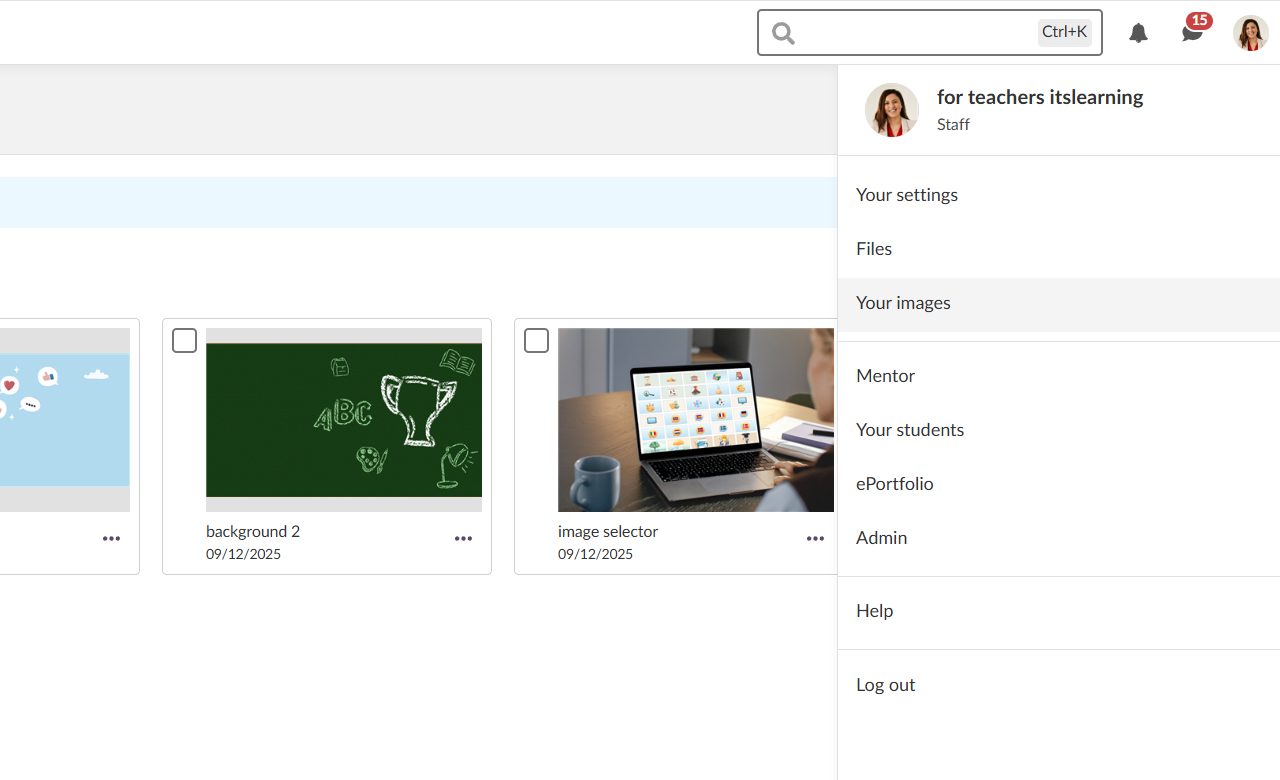Open ePortfolio from the menu
This screenshot has width=1280, height=780.
894,484
